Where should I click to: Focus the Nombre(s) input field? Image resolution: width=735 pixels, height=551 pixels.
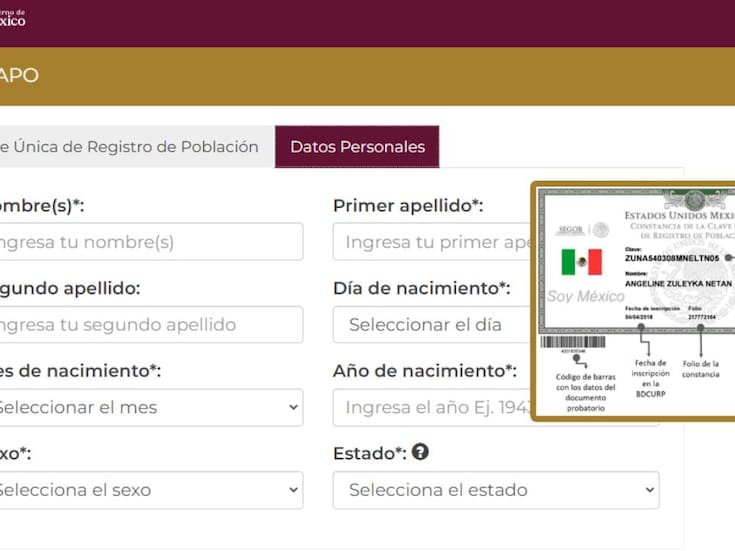point(150,242)
